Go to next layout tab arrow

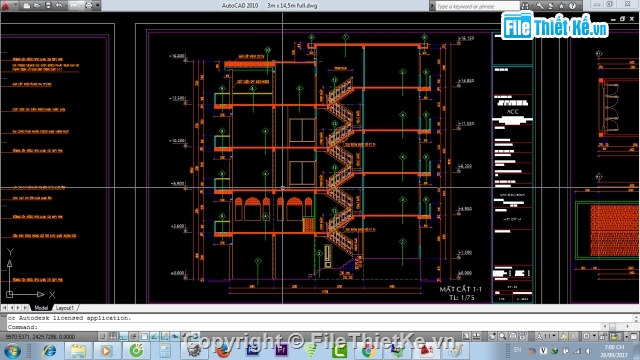click(18, 308)
